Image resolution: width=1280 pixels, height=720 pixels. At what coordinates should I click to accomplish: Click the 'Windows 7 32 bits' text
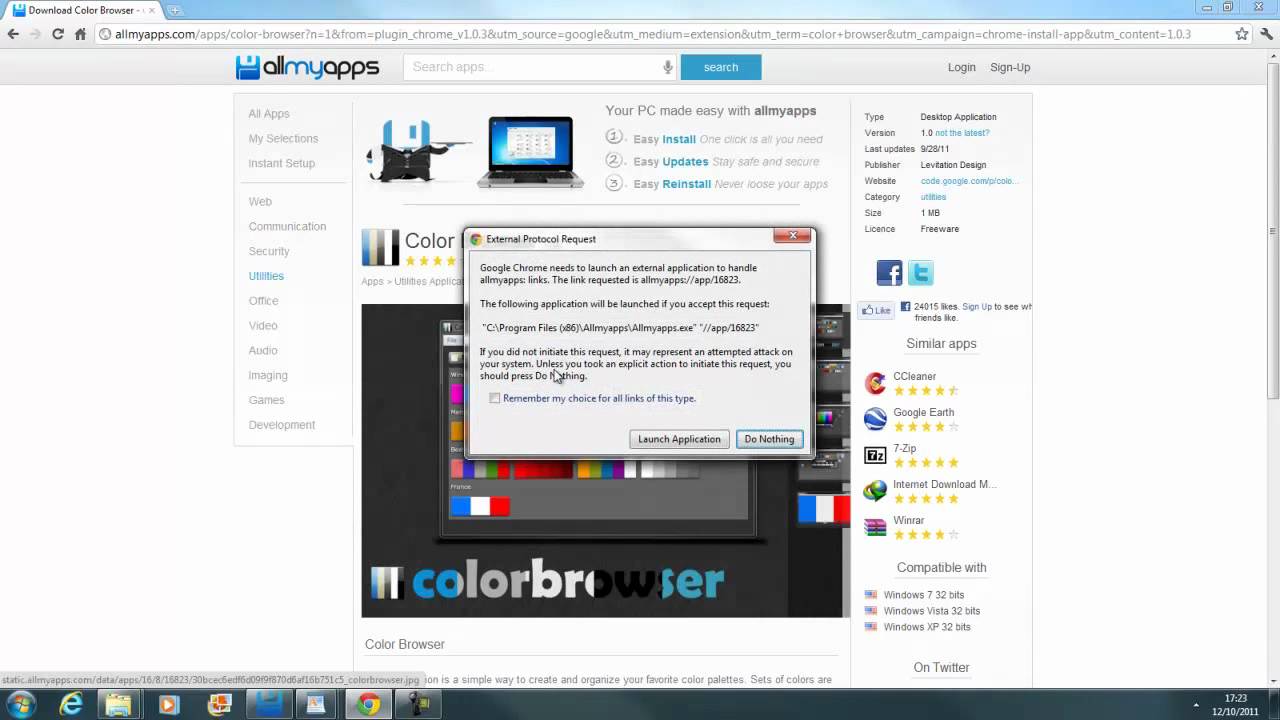coord(924,595)
